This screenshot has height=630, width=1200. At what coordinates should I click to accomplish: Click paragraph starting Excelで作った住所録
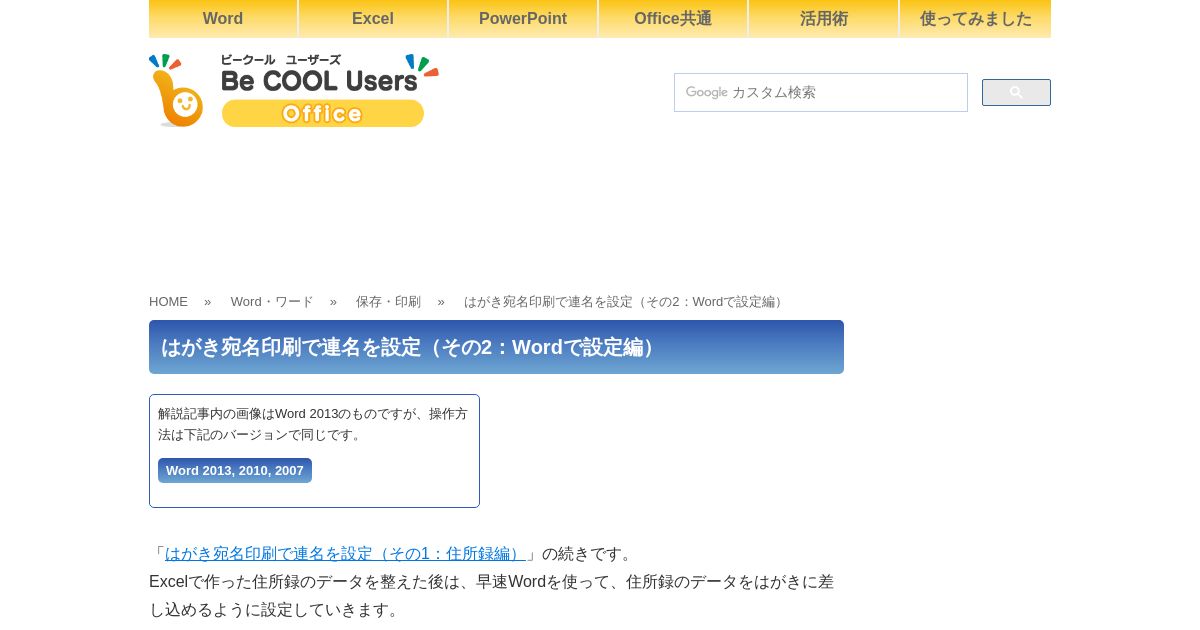(491, 596)
